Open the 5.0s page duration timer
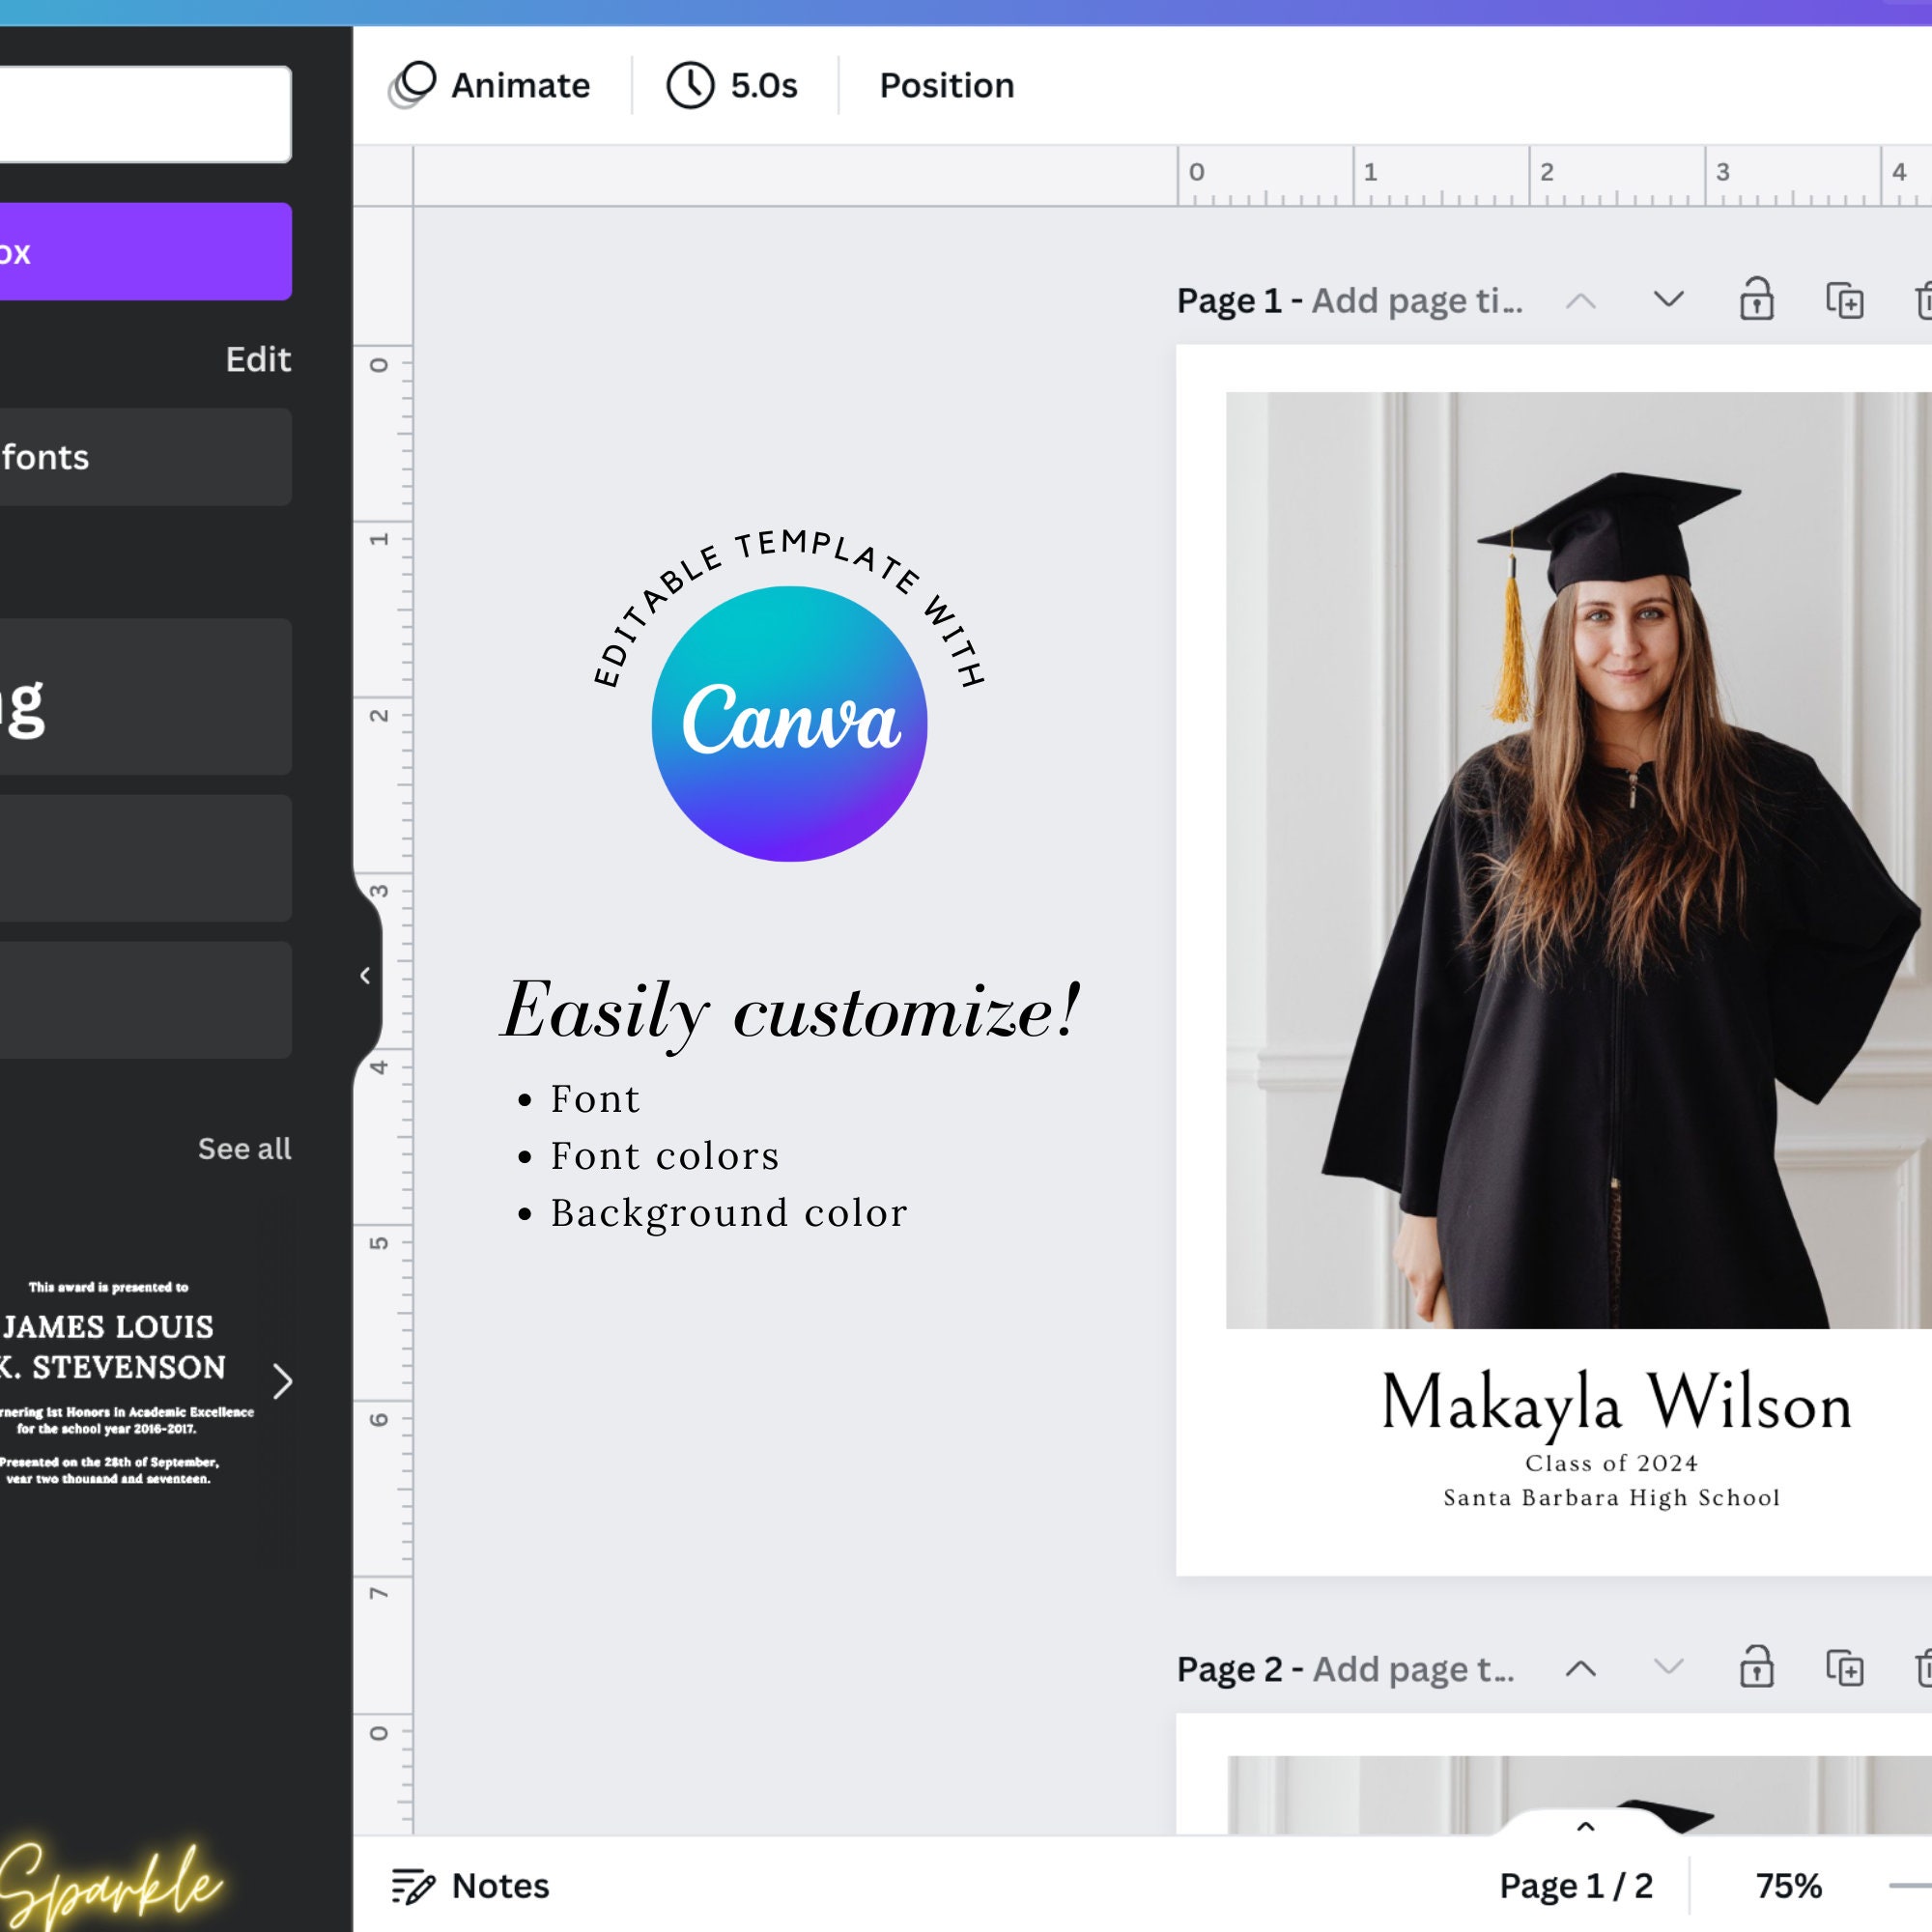The height and width of the screenshot is (1932, 1932). [732, 85]
